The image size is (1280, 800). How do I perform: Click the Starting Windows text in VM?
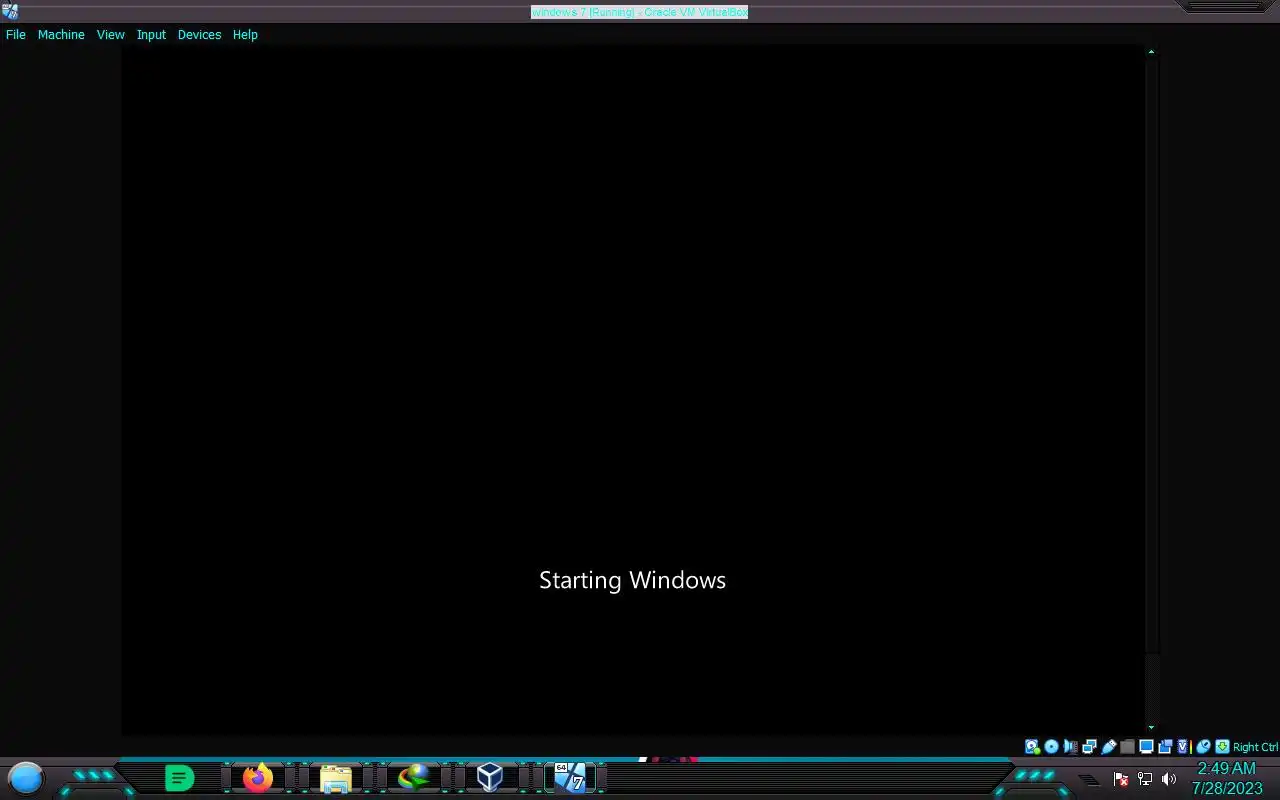632,580
